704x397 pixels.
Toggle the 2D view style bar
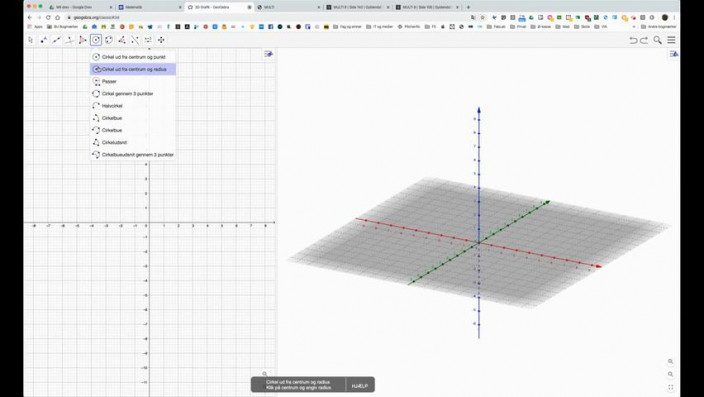point(268,54)
